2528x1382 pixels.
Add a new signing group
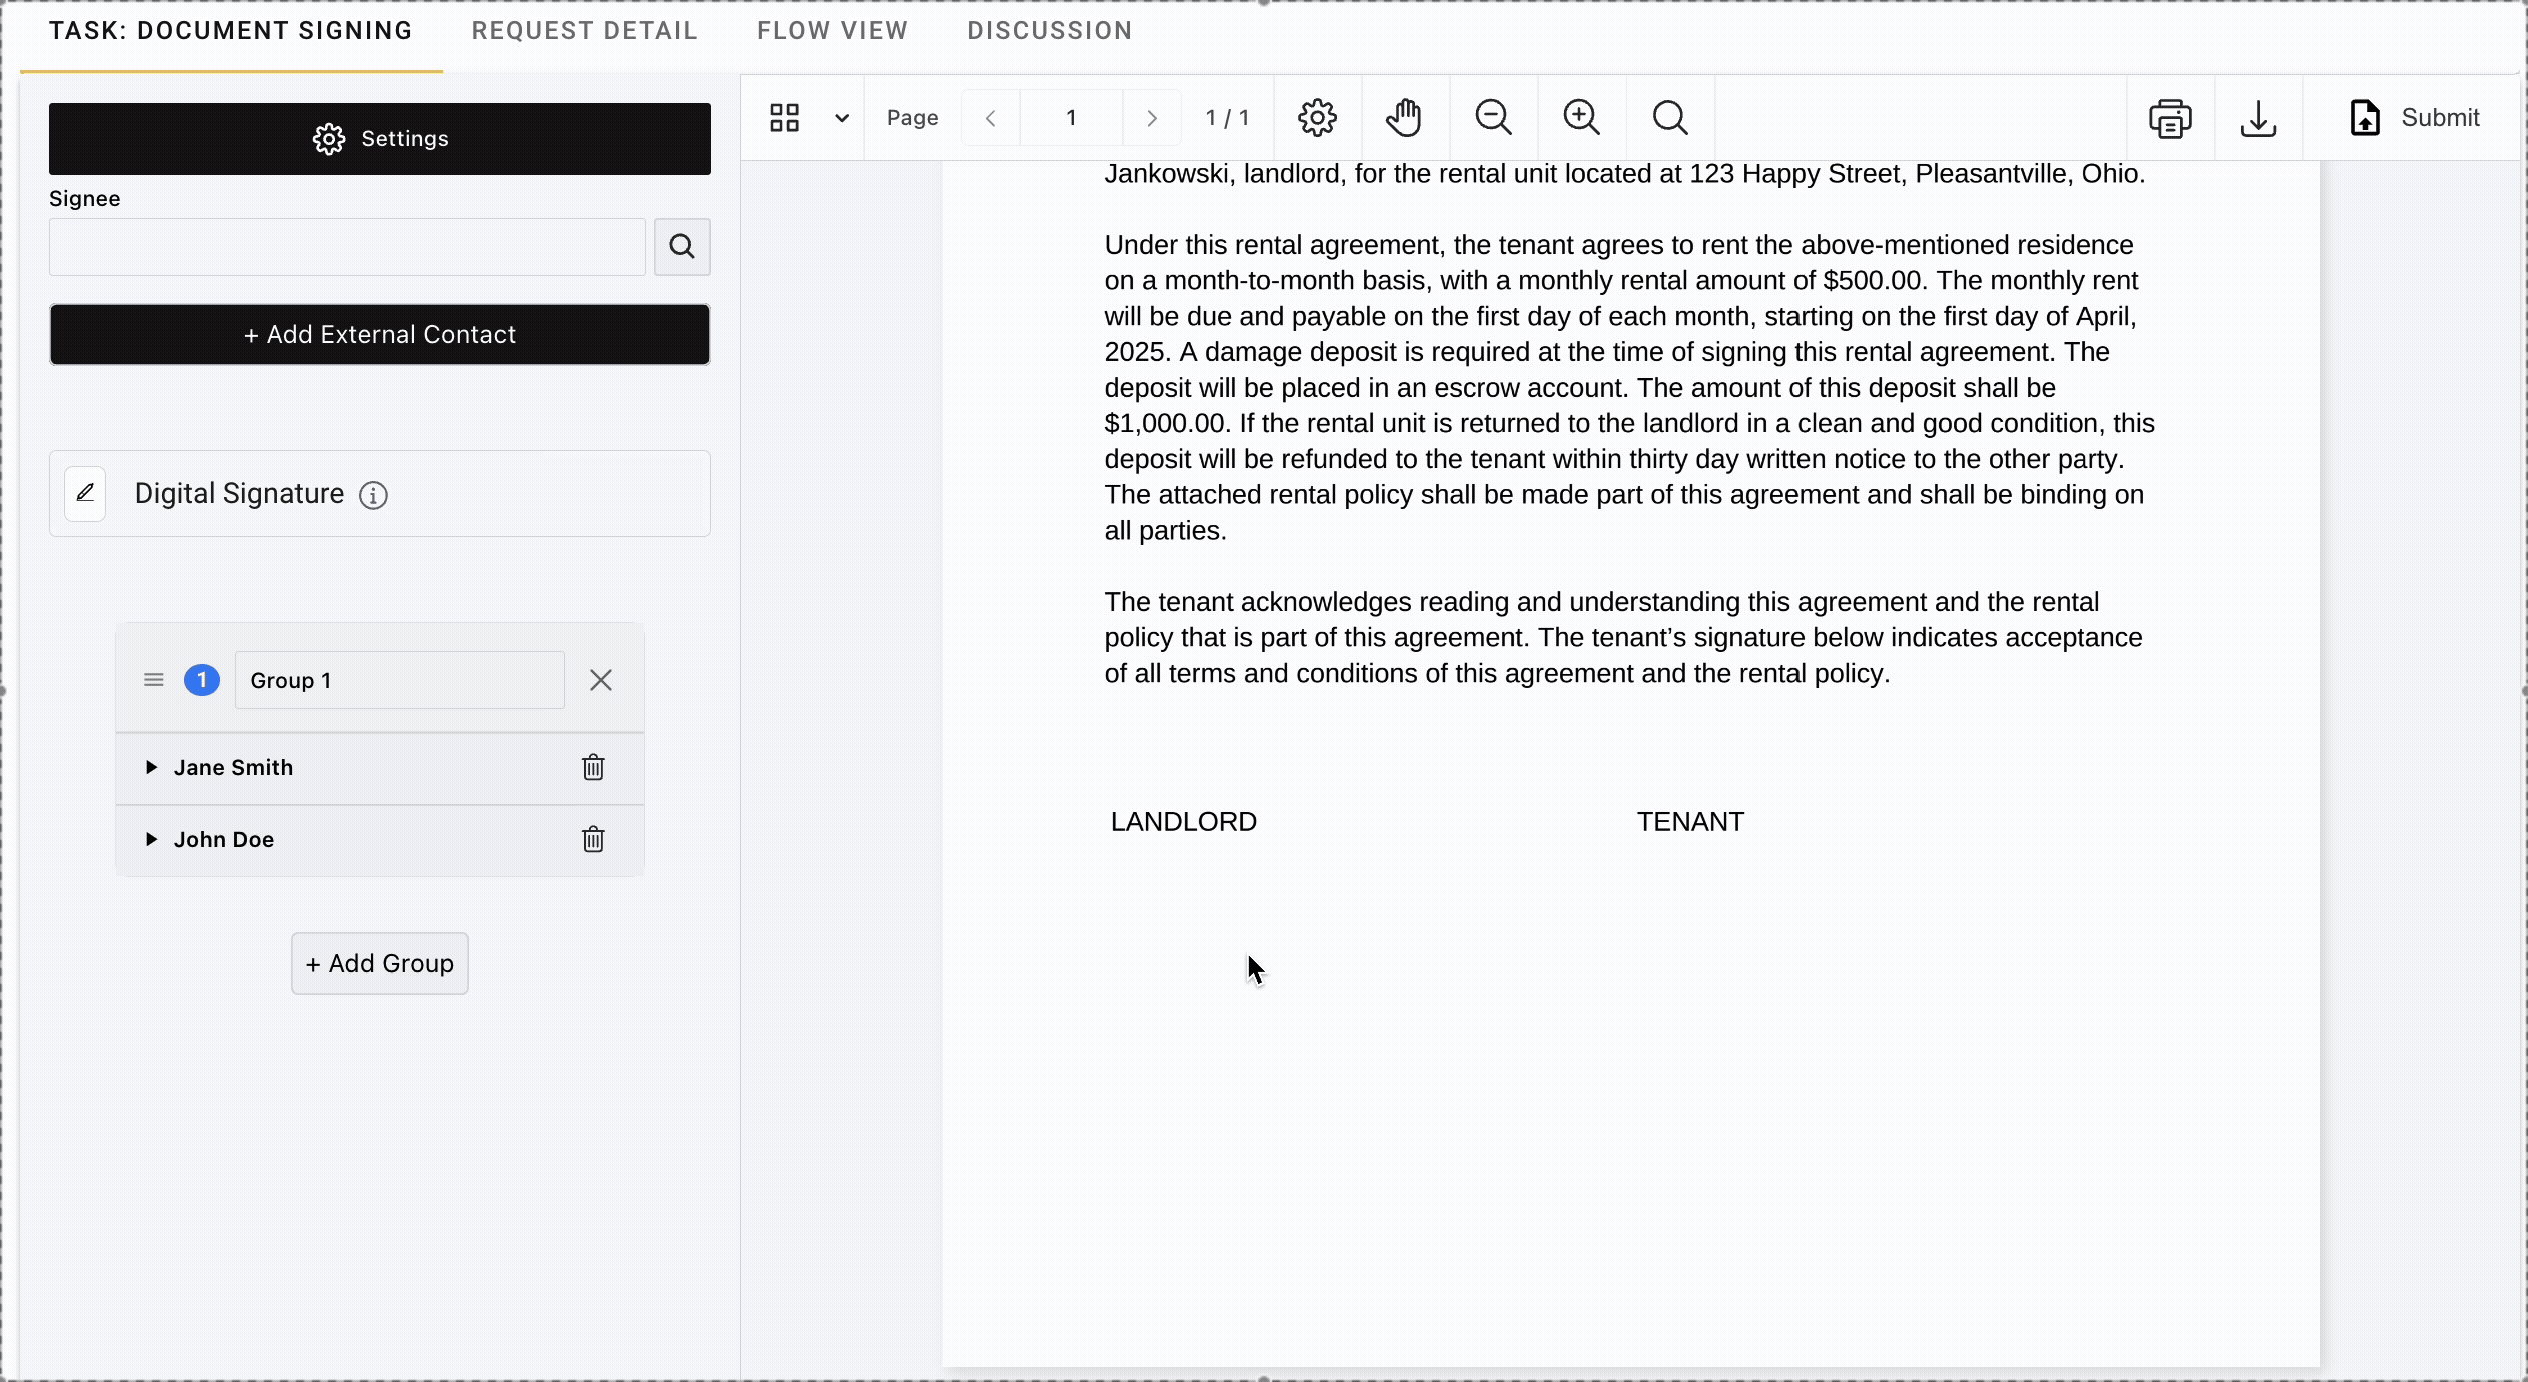point(380,963)
